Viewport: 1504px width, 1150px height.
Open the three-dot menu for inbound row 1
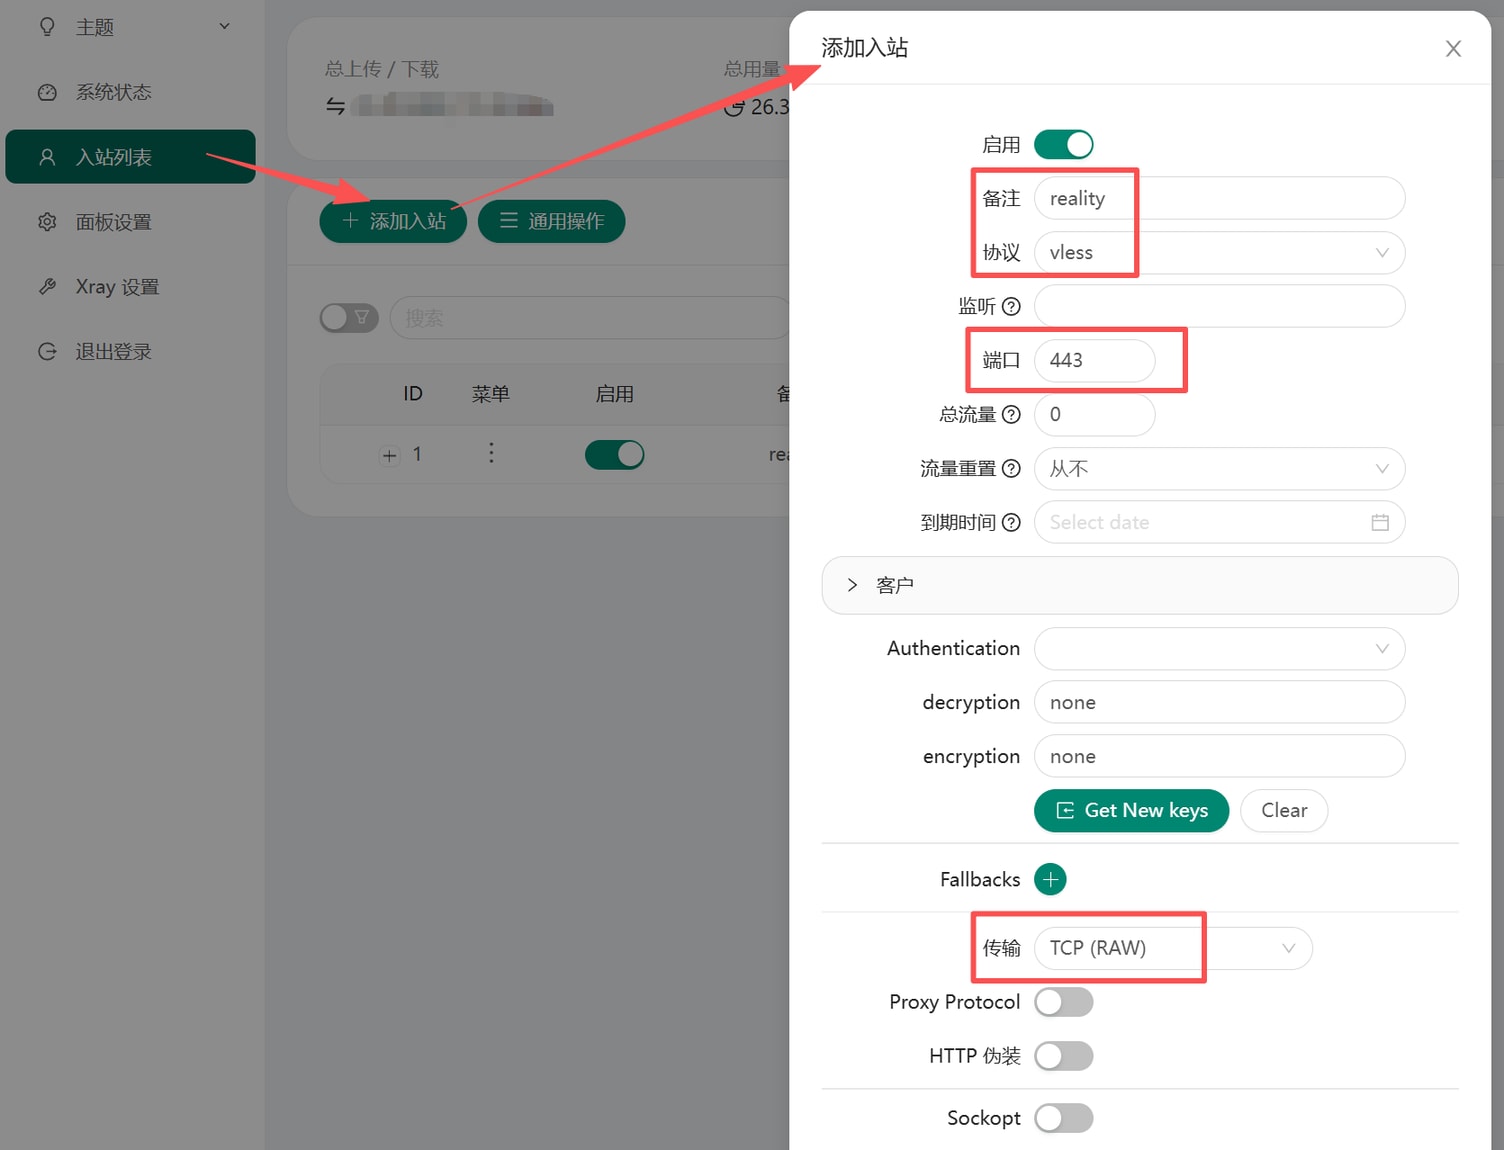tap(491, 454)
